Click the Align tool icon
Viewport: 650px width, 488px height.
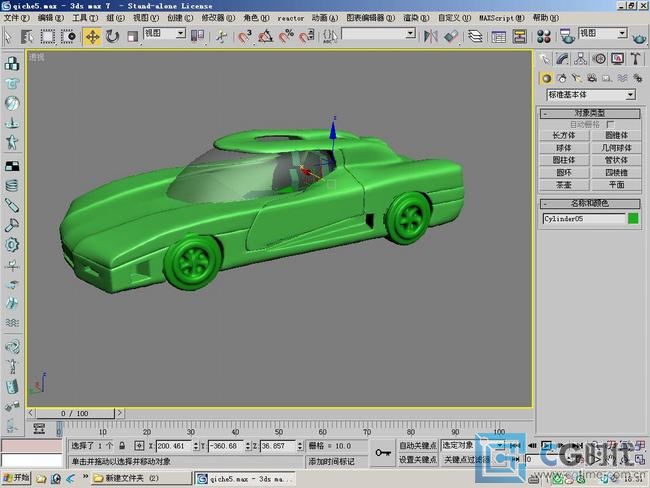[451, 36]
